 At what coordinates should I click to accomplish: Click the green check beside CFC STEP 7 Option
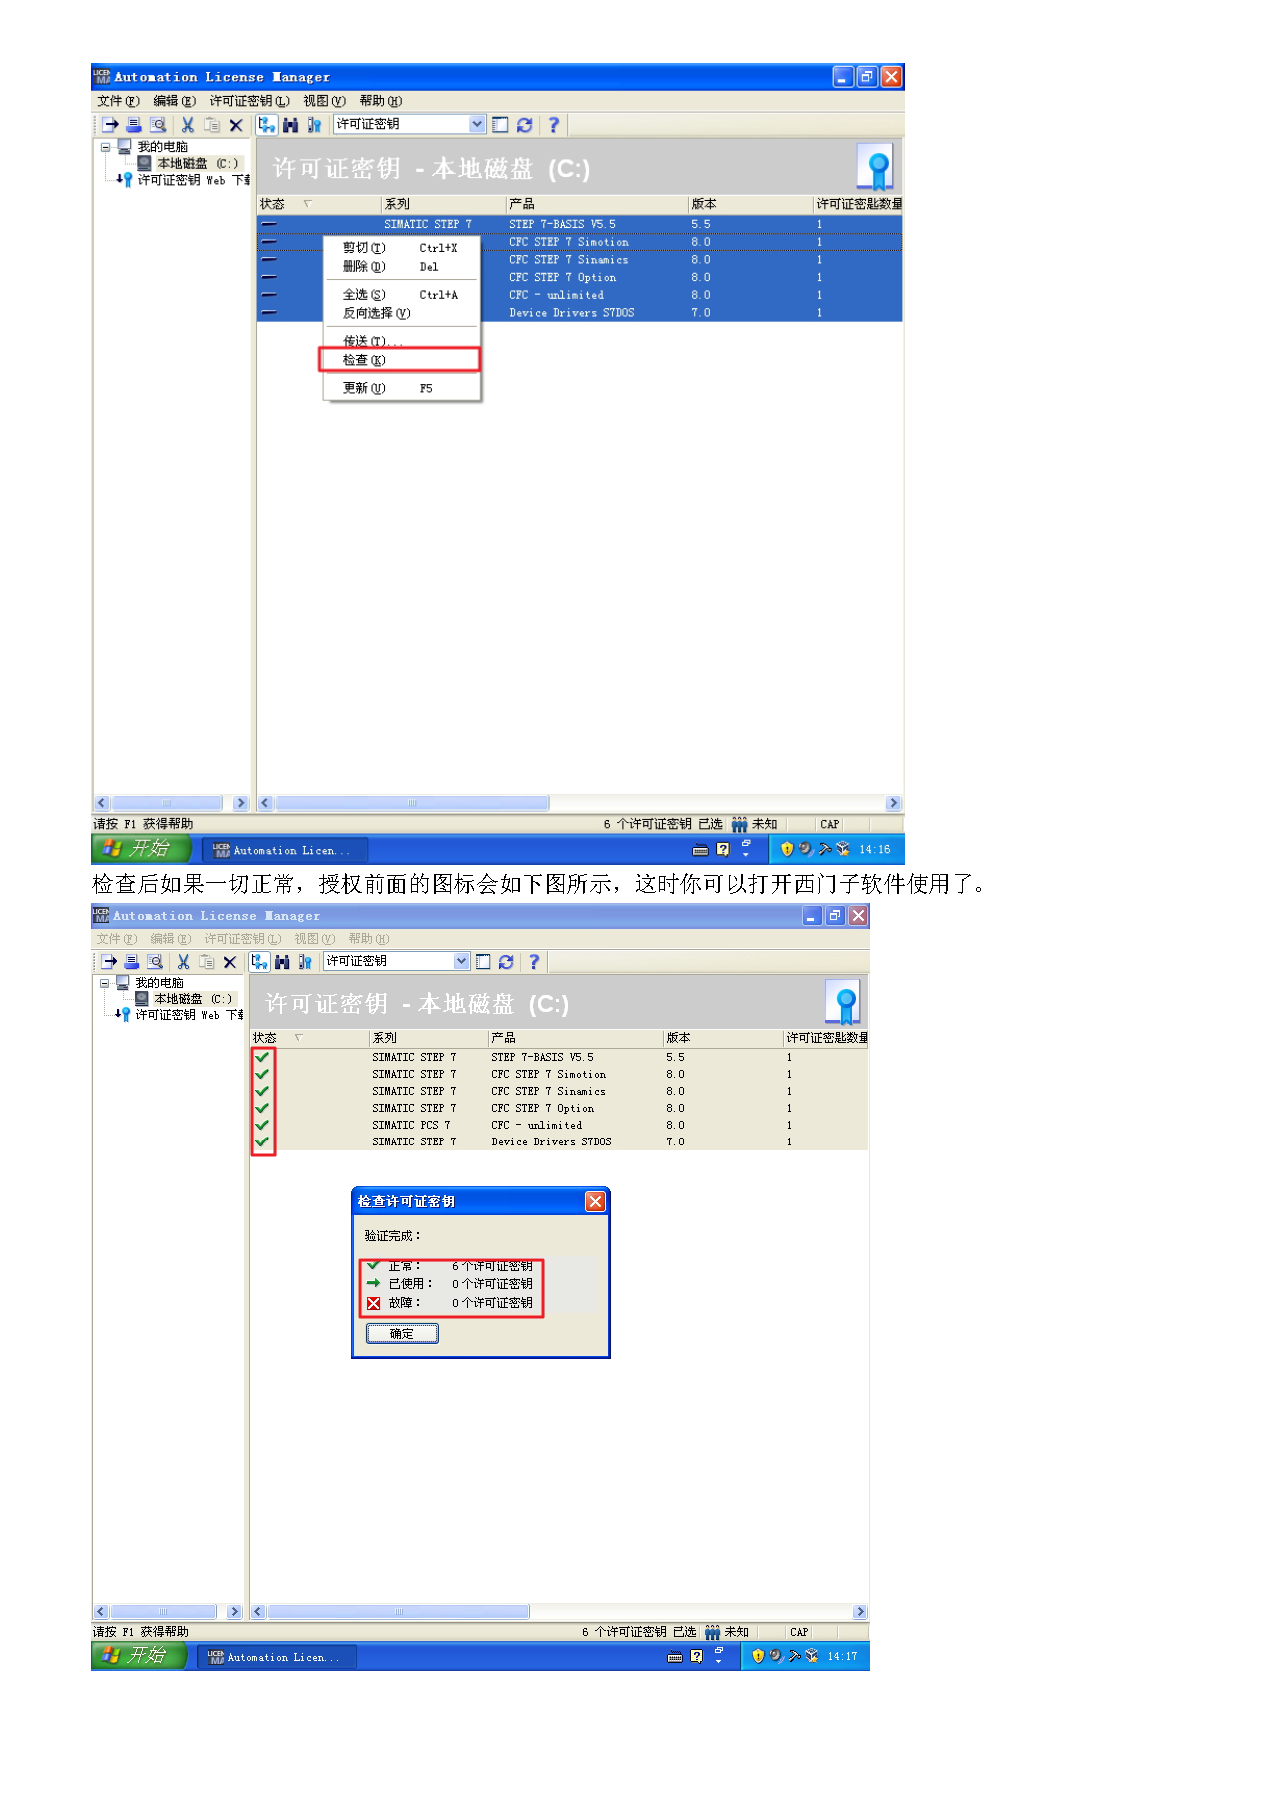(262, 1108)
